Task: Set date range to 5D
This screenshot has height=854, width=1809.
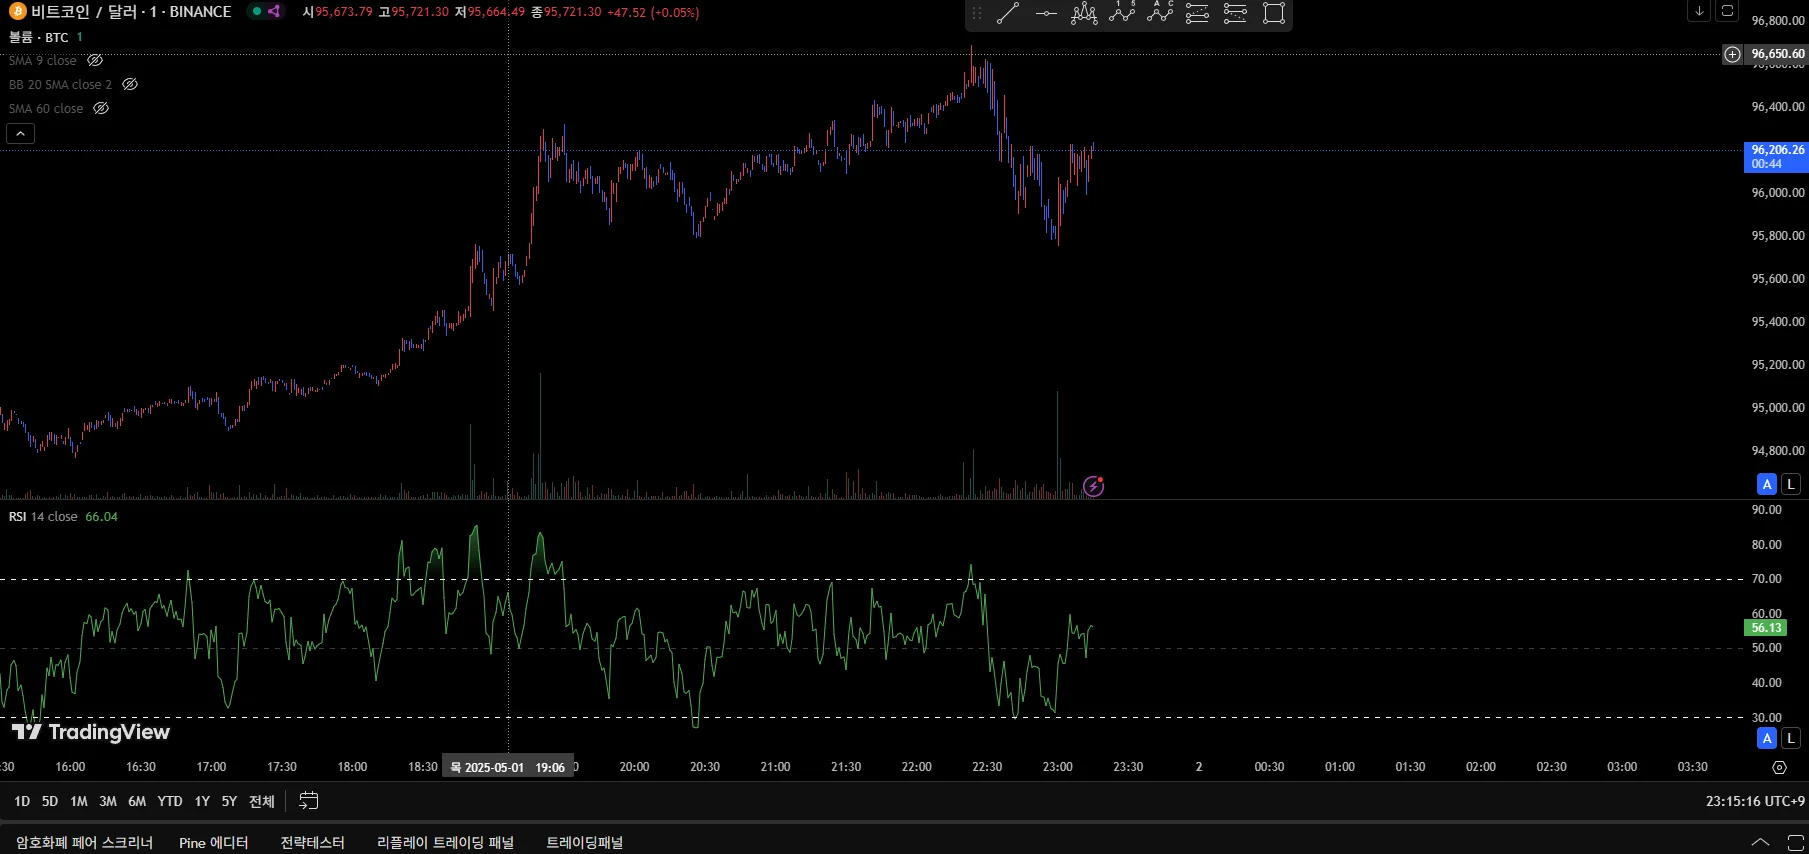Action: 50,801
